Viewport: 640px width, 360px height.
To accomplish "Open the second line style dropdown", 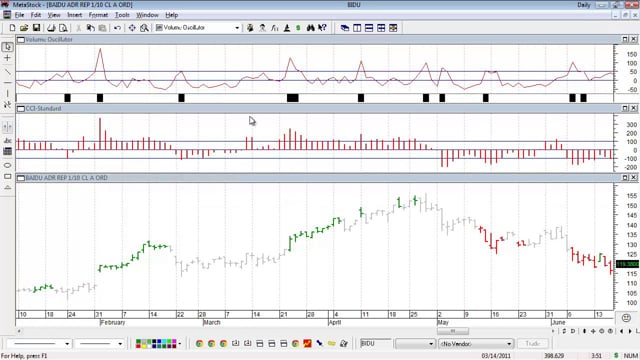I will click(x=120, y=344).
